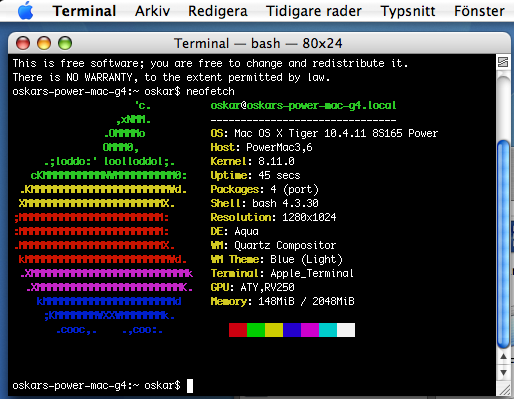Click the GPU value 'ATY,RV250'
Image resolution: width=514 pixels, height=399 pixels.
(267, 288)
